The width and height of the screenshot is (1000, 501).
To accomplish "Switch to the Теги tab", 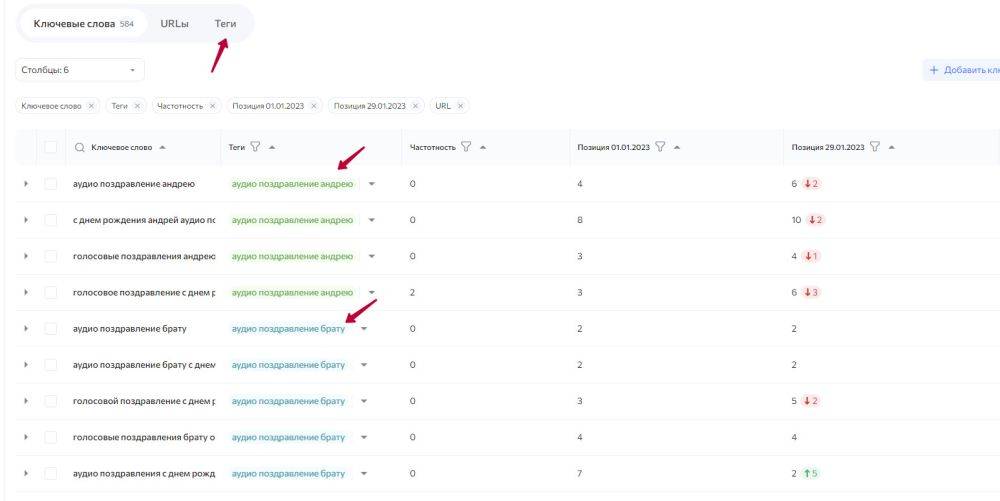I will coord(225,24).
